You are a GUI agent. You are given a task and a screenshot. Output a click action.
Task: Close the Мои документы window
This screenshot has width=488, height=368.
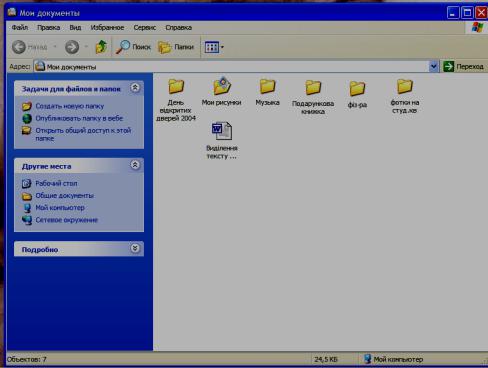pos(481,13)
